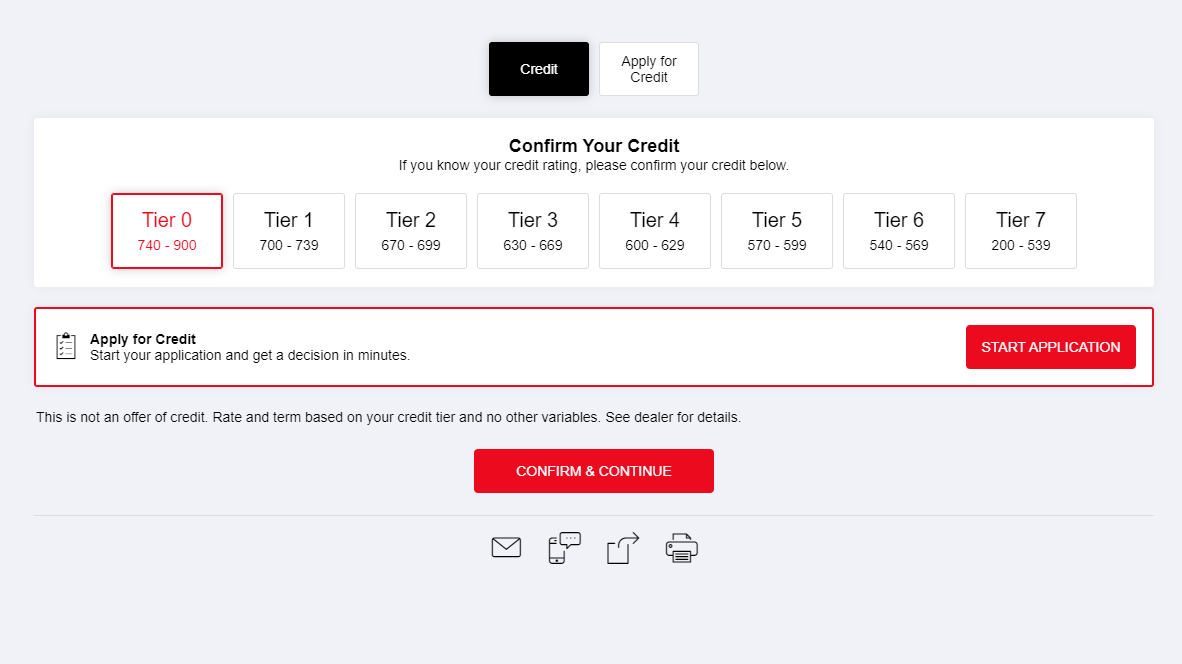Click the Confirm Your Credit heading
The height and width of the screenshot is (664, 1182).
(594, 145)
